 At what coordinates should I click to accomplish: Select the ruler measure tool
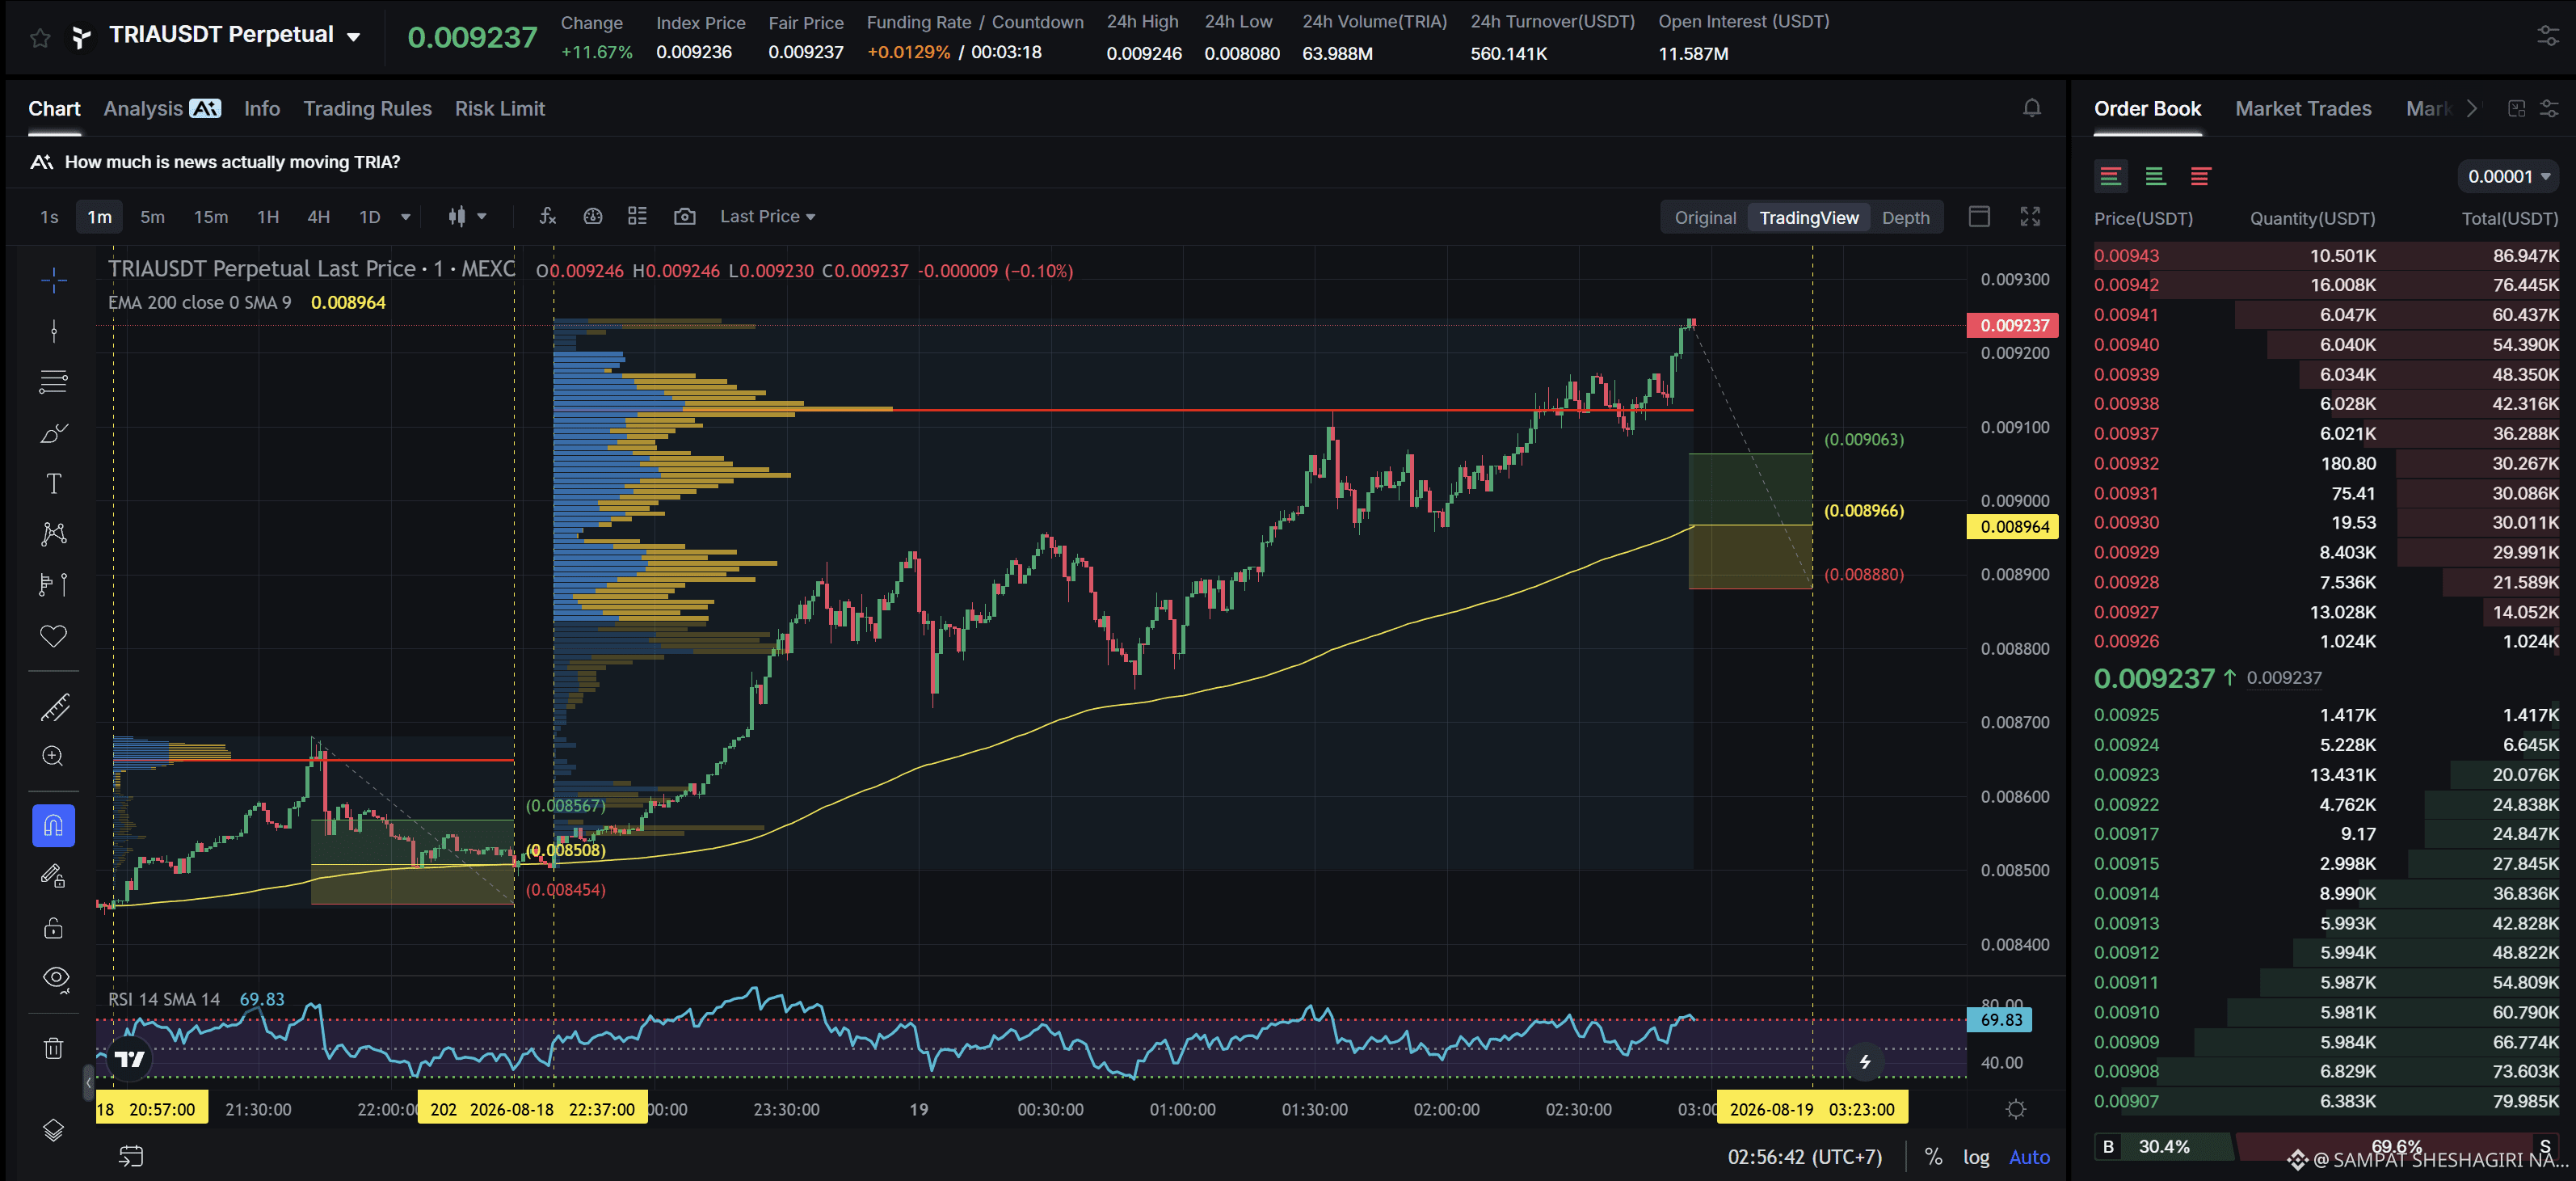(x=54, y=707)
